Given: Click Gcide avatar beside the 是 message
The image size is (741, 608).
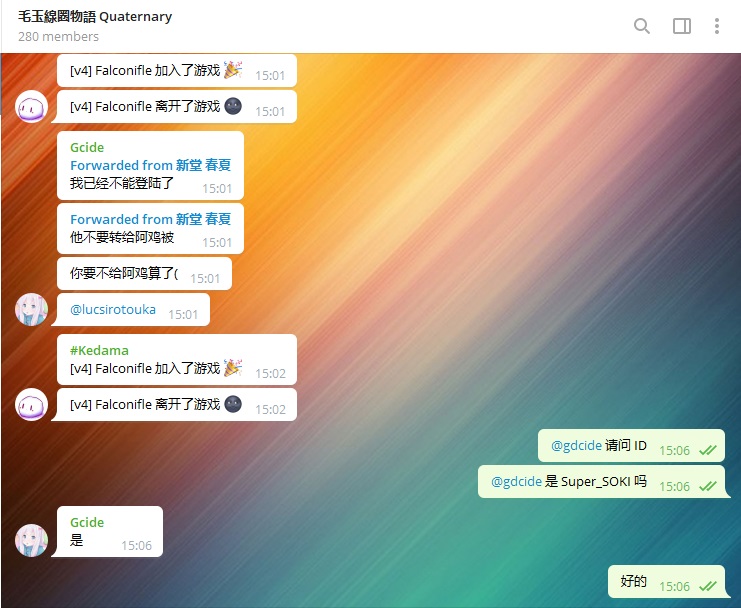Looking at the screenshot, I should [32, 540].
